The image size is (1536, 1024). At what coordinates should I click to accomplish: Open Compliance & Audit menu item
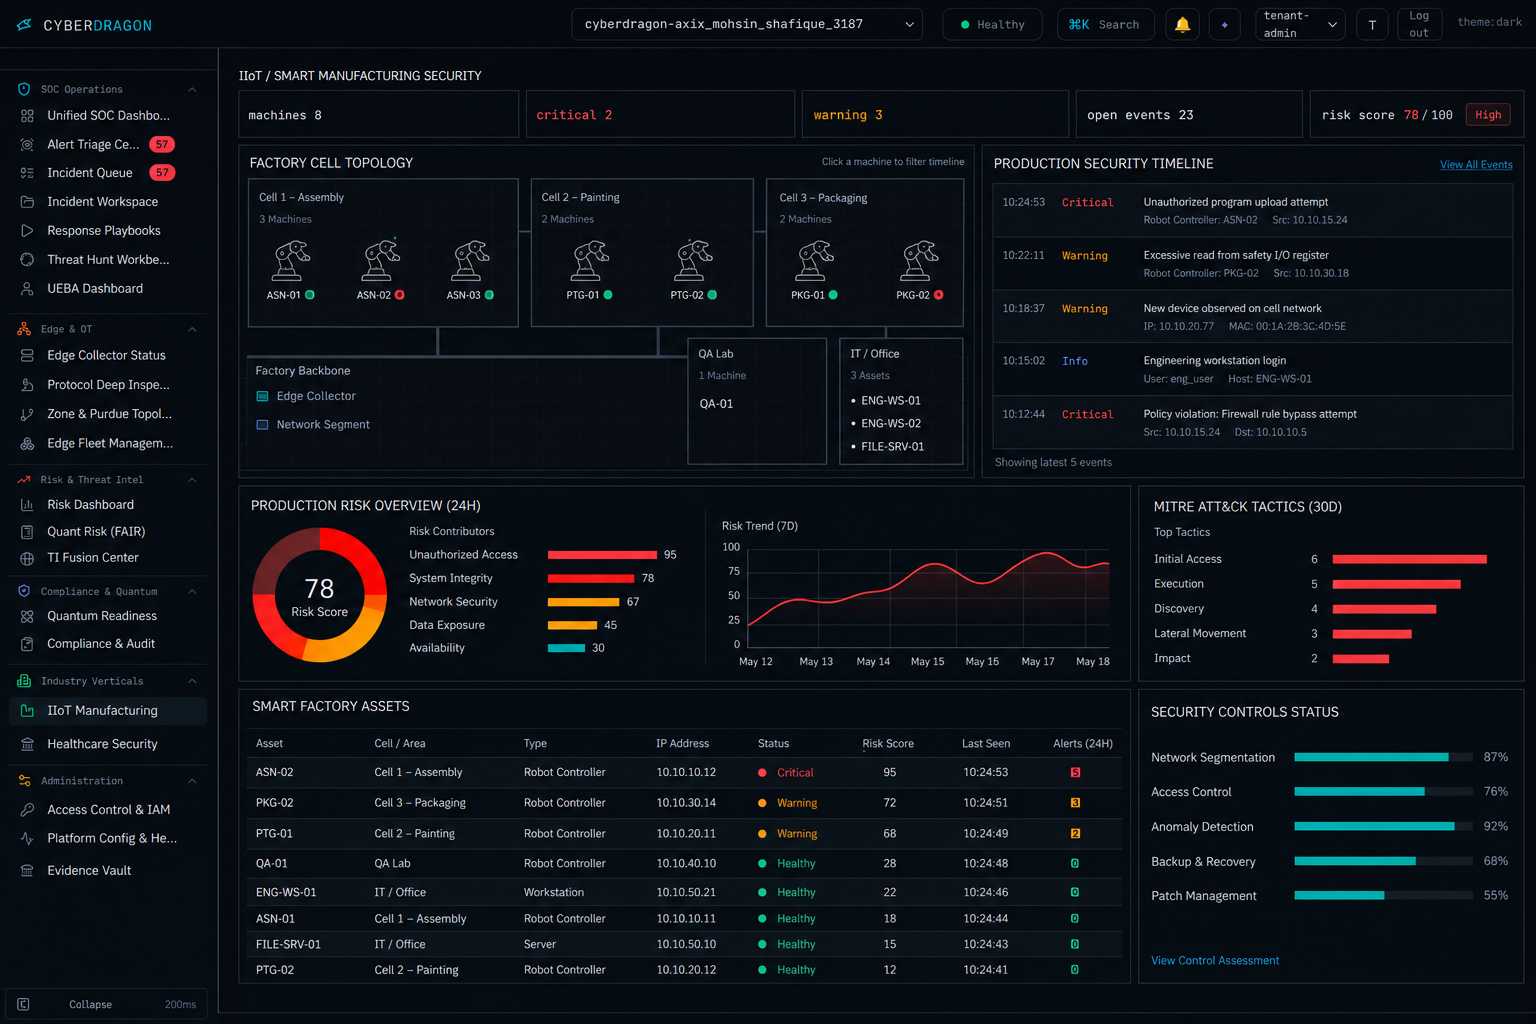coord(108,644)
